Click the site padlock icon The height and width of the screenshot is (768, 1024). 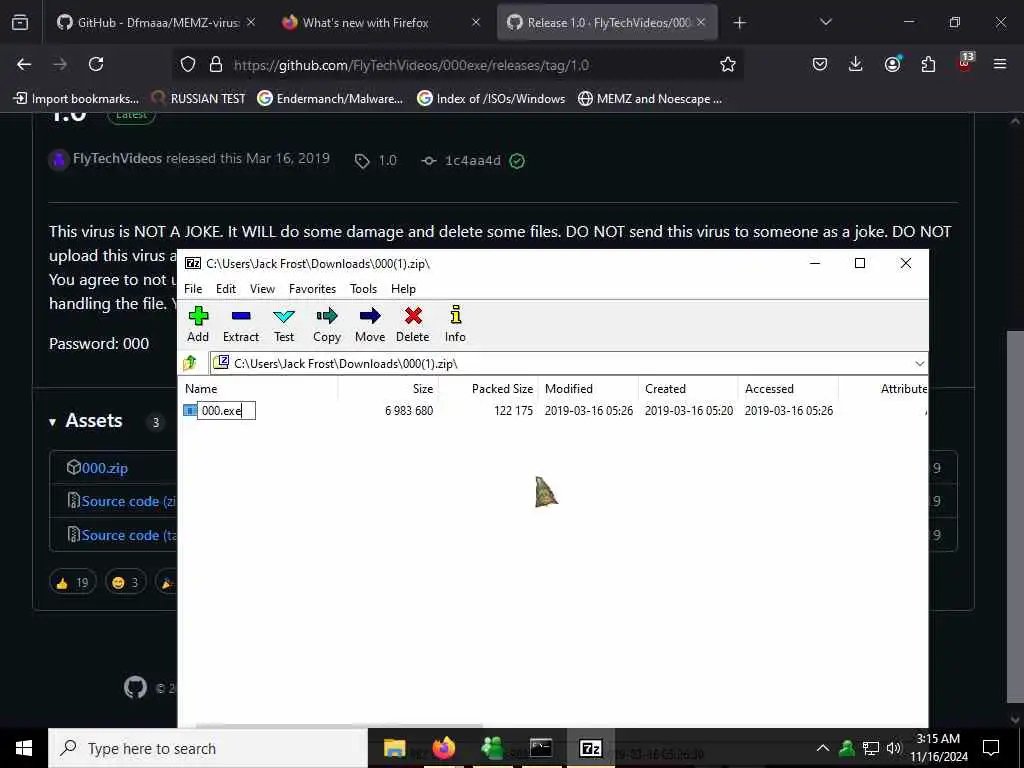click(x=216, y=64)
